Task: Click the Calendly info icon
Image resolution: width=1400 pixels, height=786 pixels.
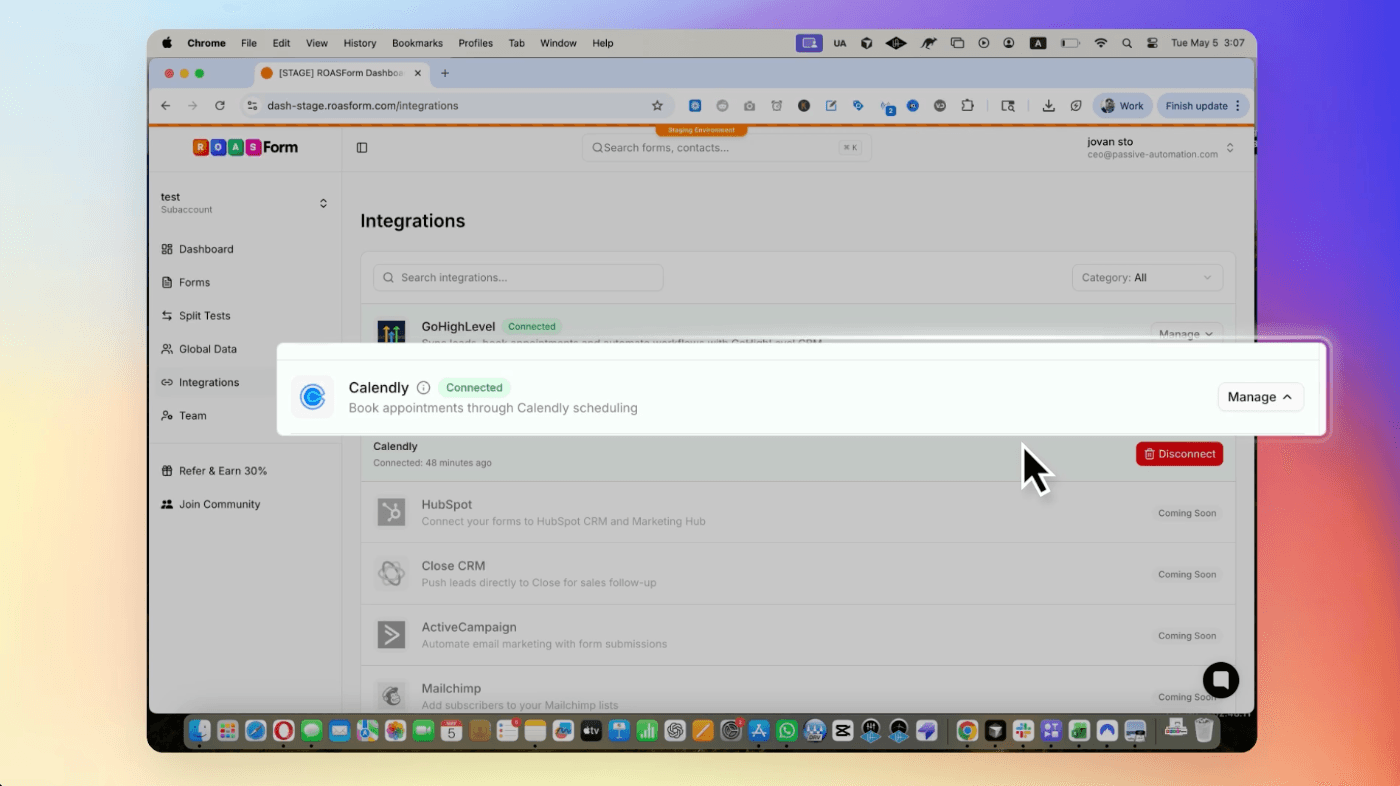Action: pos(423,388)
